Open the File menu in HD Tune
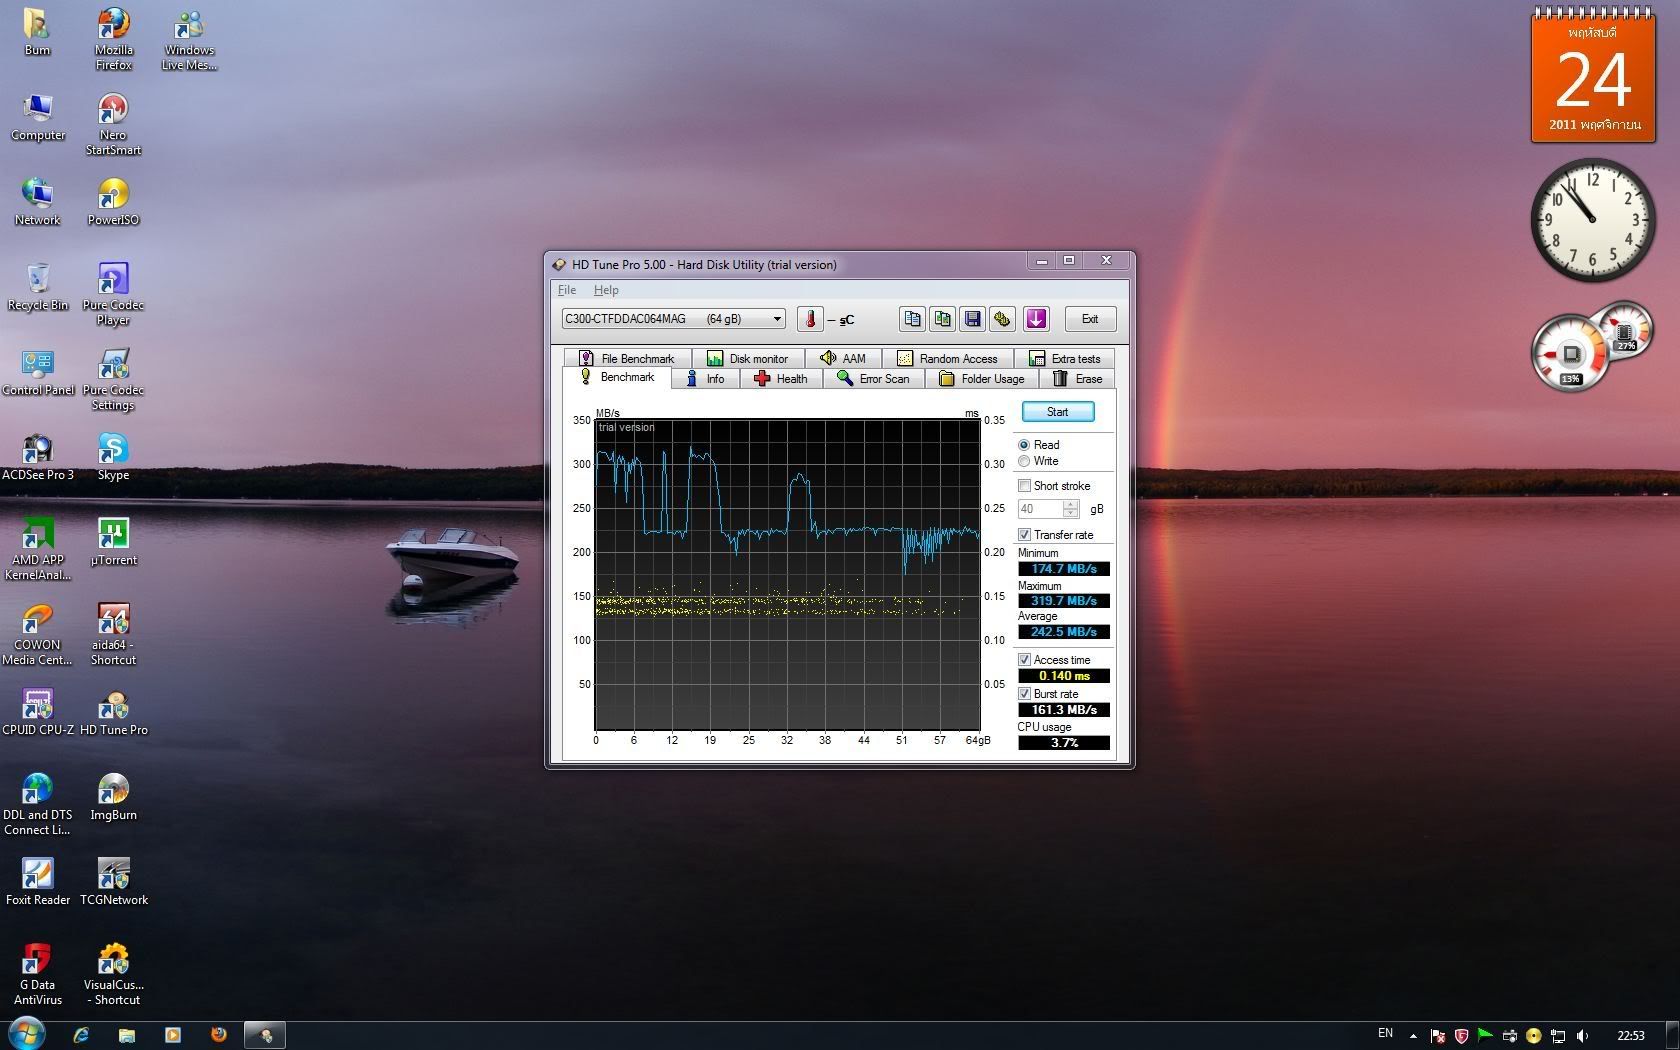This screenshot has height=1050, width=1680. click(x=567, y=290)
